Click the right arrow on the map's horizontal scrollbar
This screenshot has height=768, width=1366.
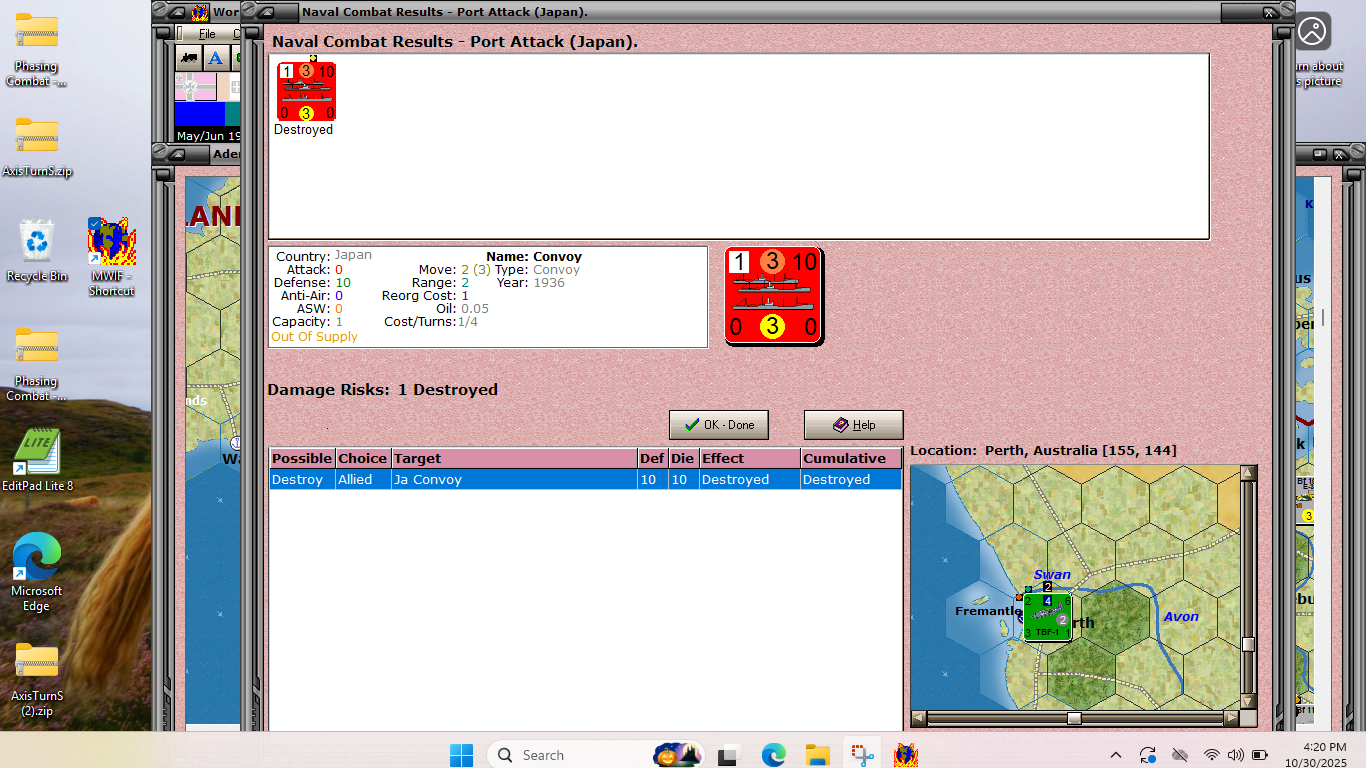pyautogui.click(x=1232, y=717)
